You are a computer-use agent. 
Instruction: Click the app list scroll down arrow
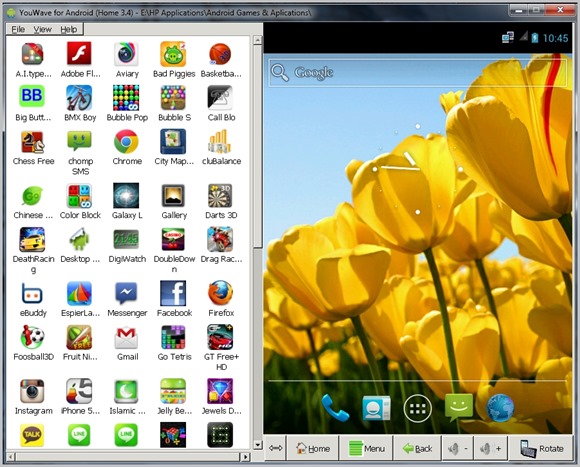(257, 445)
